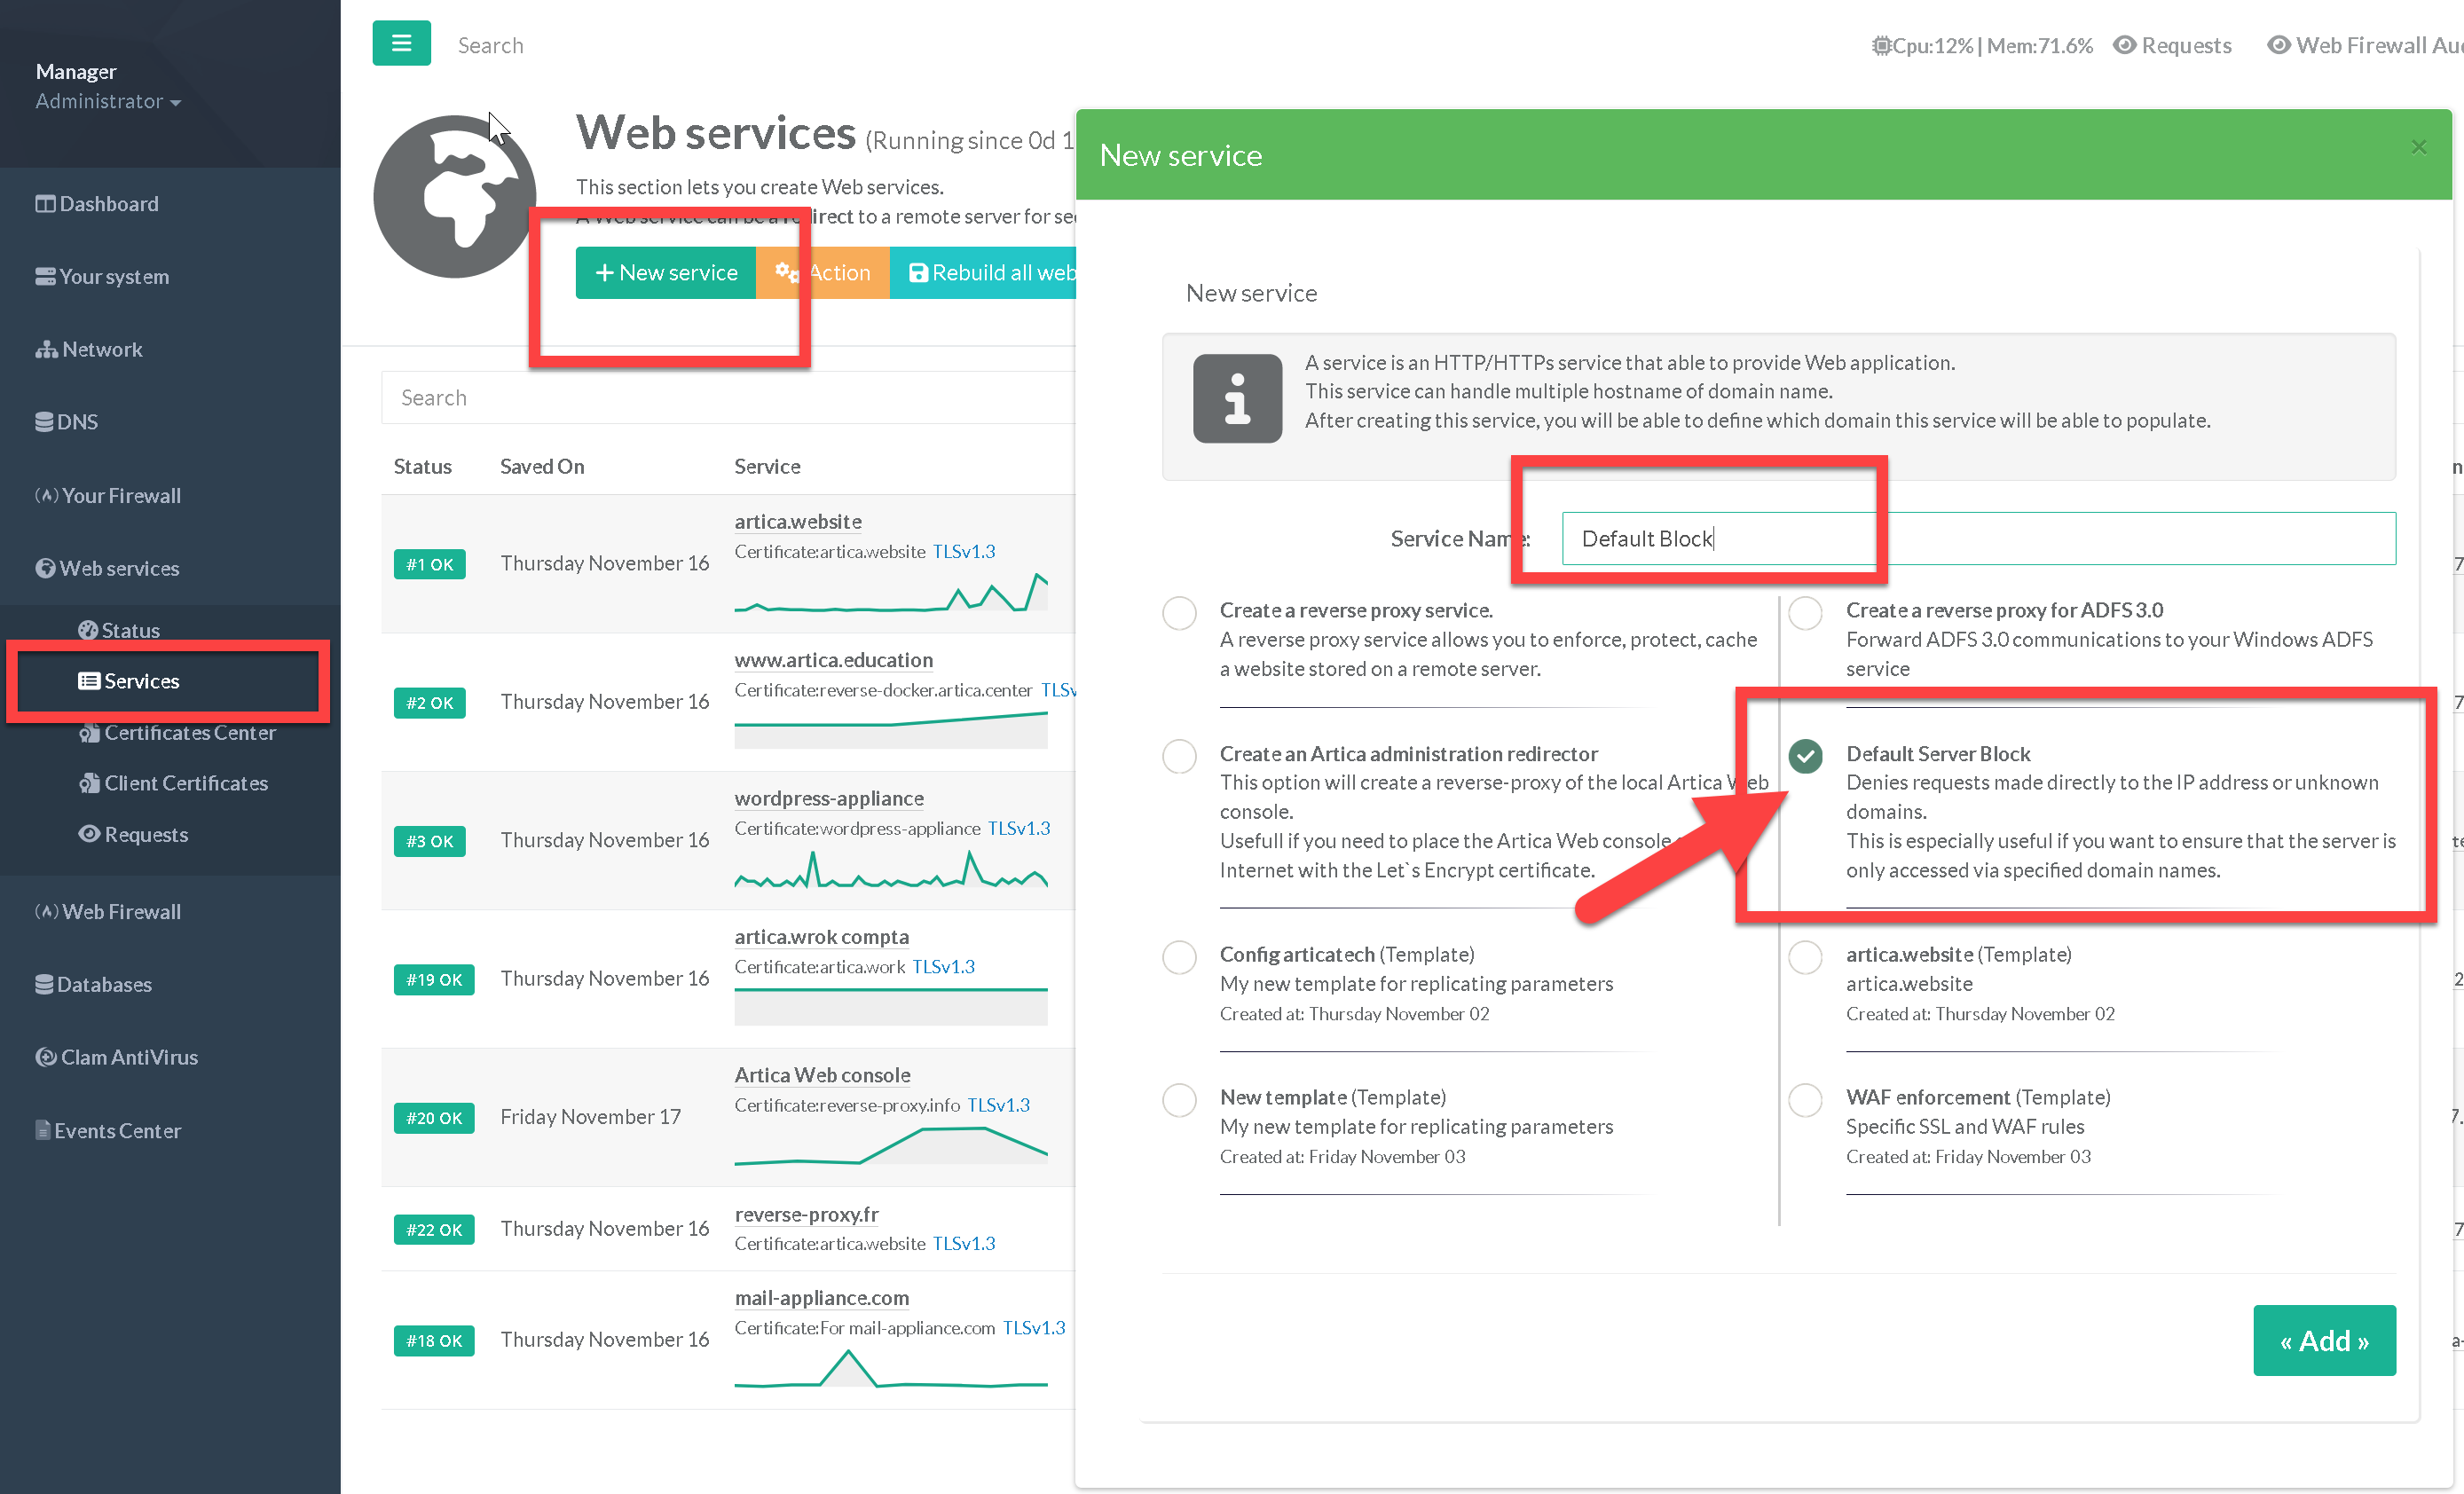This screenshot has width=2464, height=1494.
Task: Choose the WAF enforcement template radio
Action: coord(1805,1100)
